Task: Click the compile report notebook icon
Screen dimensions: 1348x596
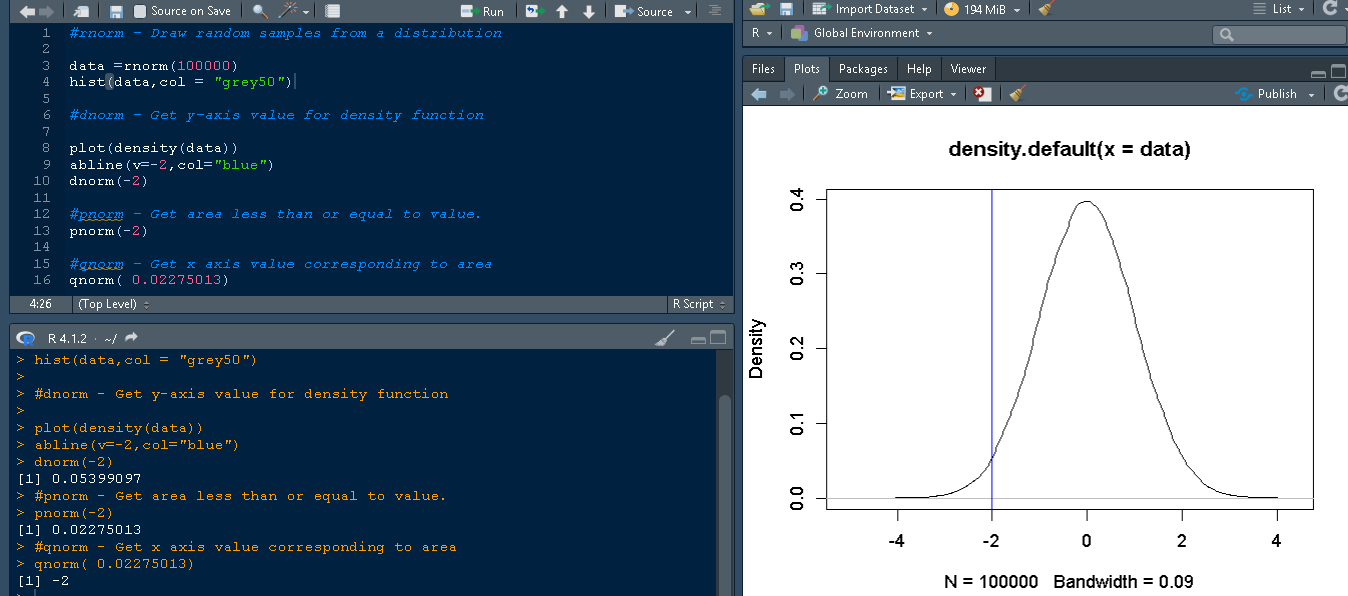Action: click(333, 11)
